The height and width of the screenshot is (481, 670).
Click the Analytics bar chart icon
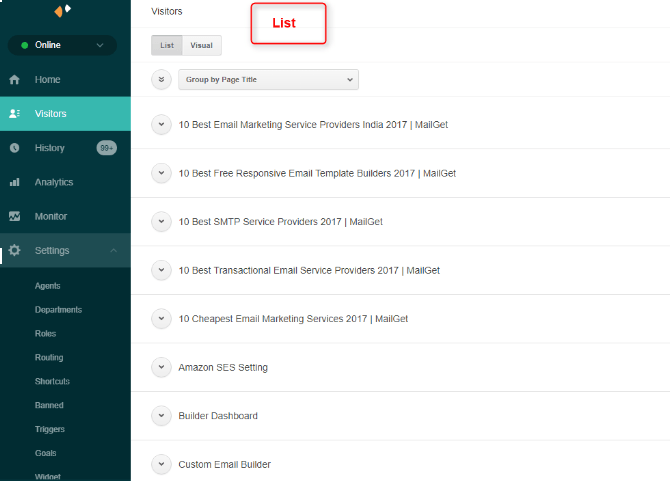(15, 182)
